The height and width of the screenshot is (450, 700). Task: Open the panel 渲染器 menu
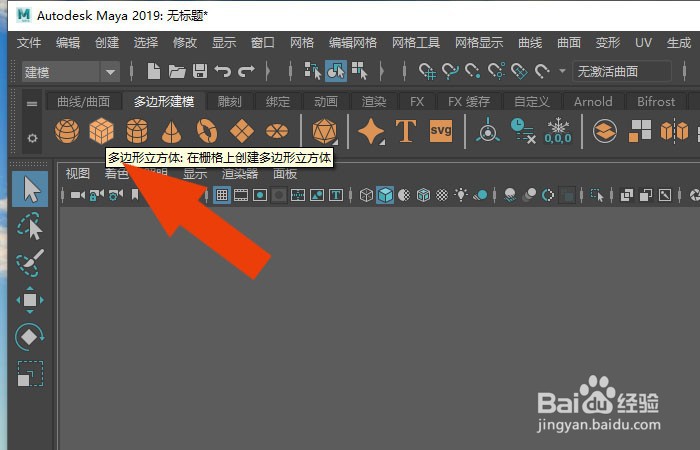(x=240, y=173)
